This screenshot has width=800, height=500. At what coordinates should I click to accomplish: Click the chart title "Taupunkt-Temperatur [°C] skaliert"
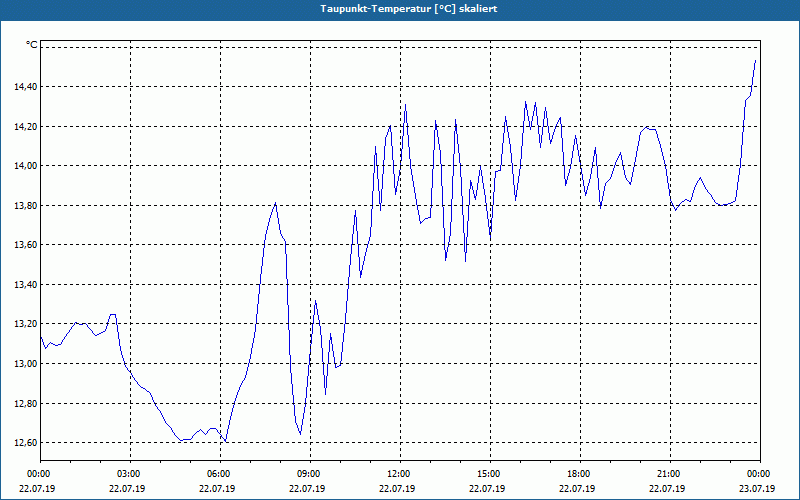tap(409, 9)
